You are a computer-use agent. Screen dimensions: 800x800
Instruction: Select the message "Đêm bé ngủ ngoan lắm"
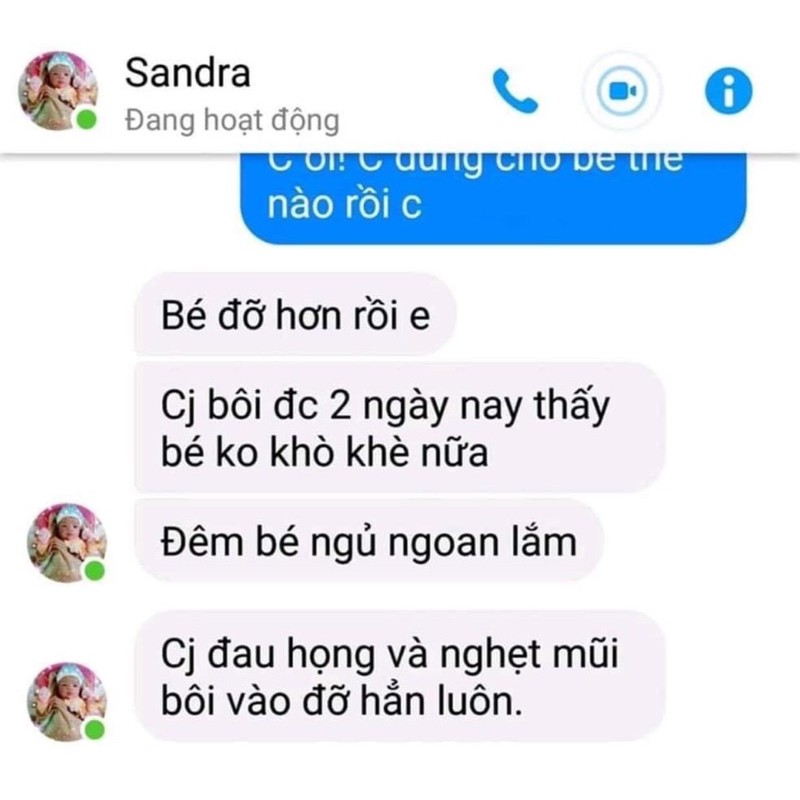click(369, 541)
